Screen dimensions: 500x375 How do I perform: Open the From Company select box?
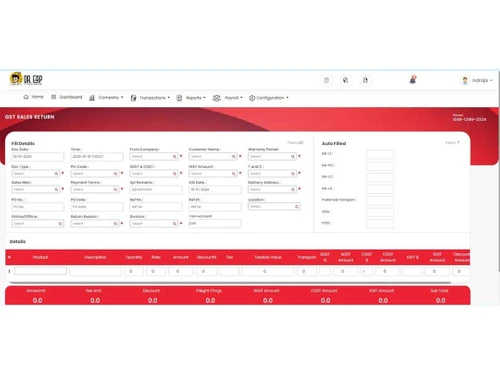[x=154, y=156]
